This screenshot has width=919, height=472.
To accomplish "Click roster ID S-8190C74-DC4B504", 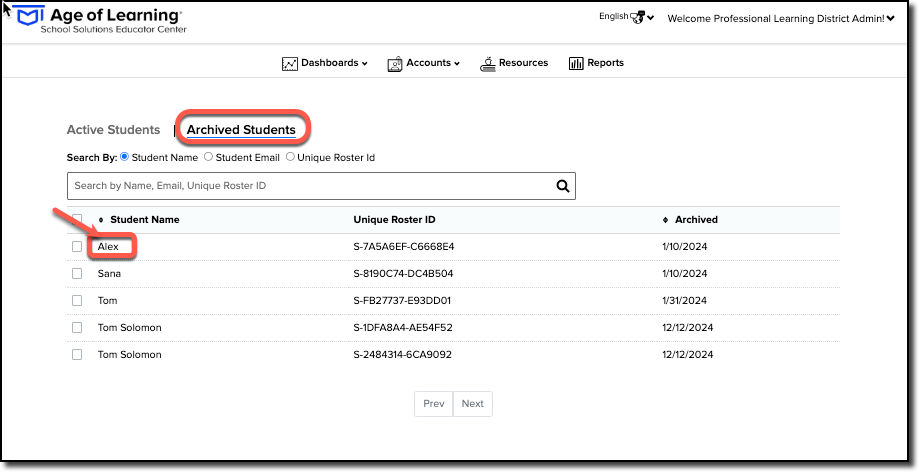I will (403, 273).
